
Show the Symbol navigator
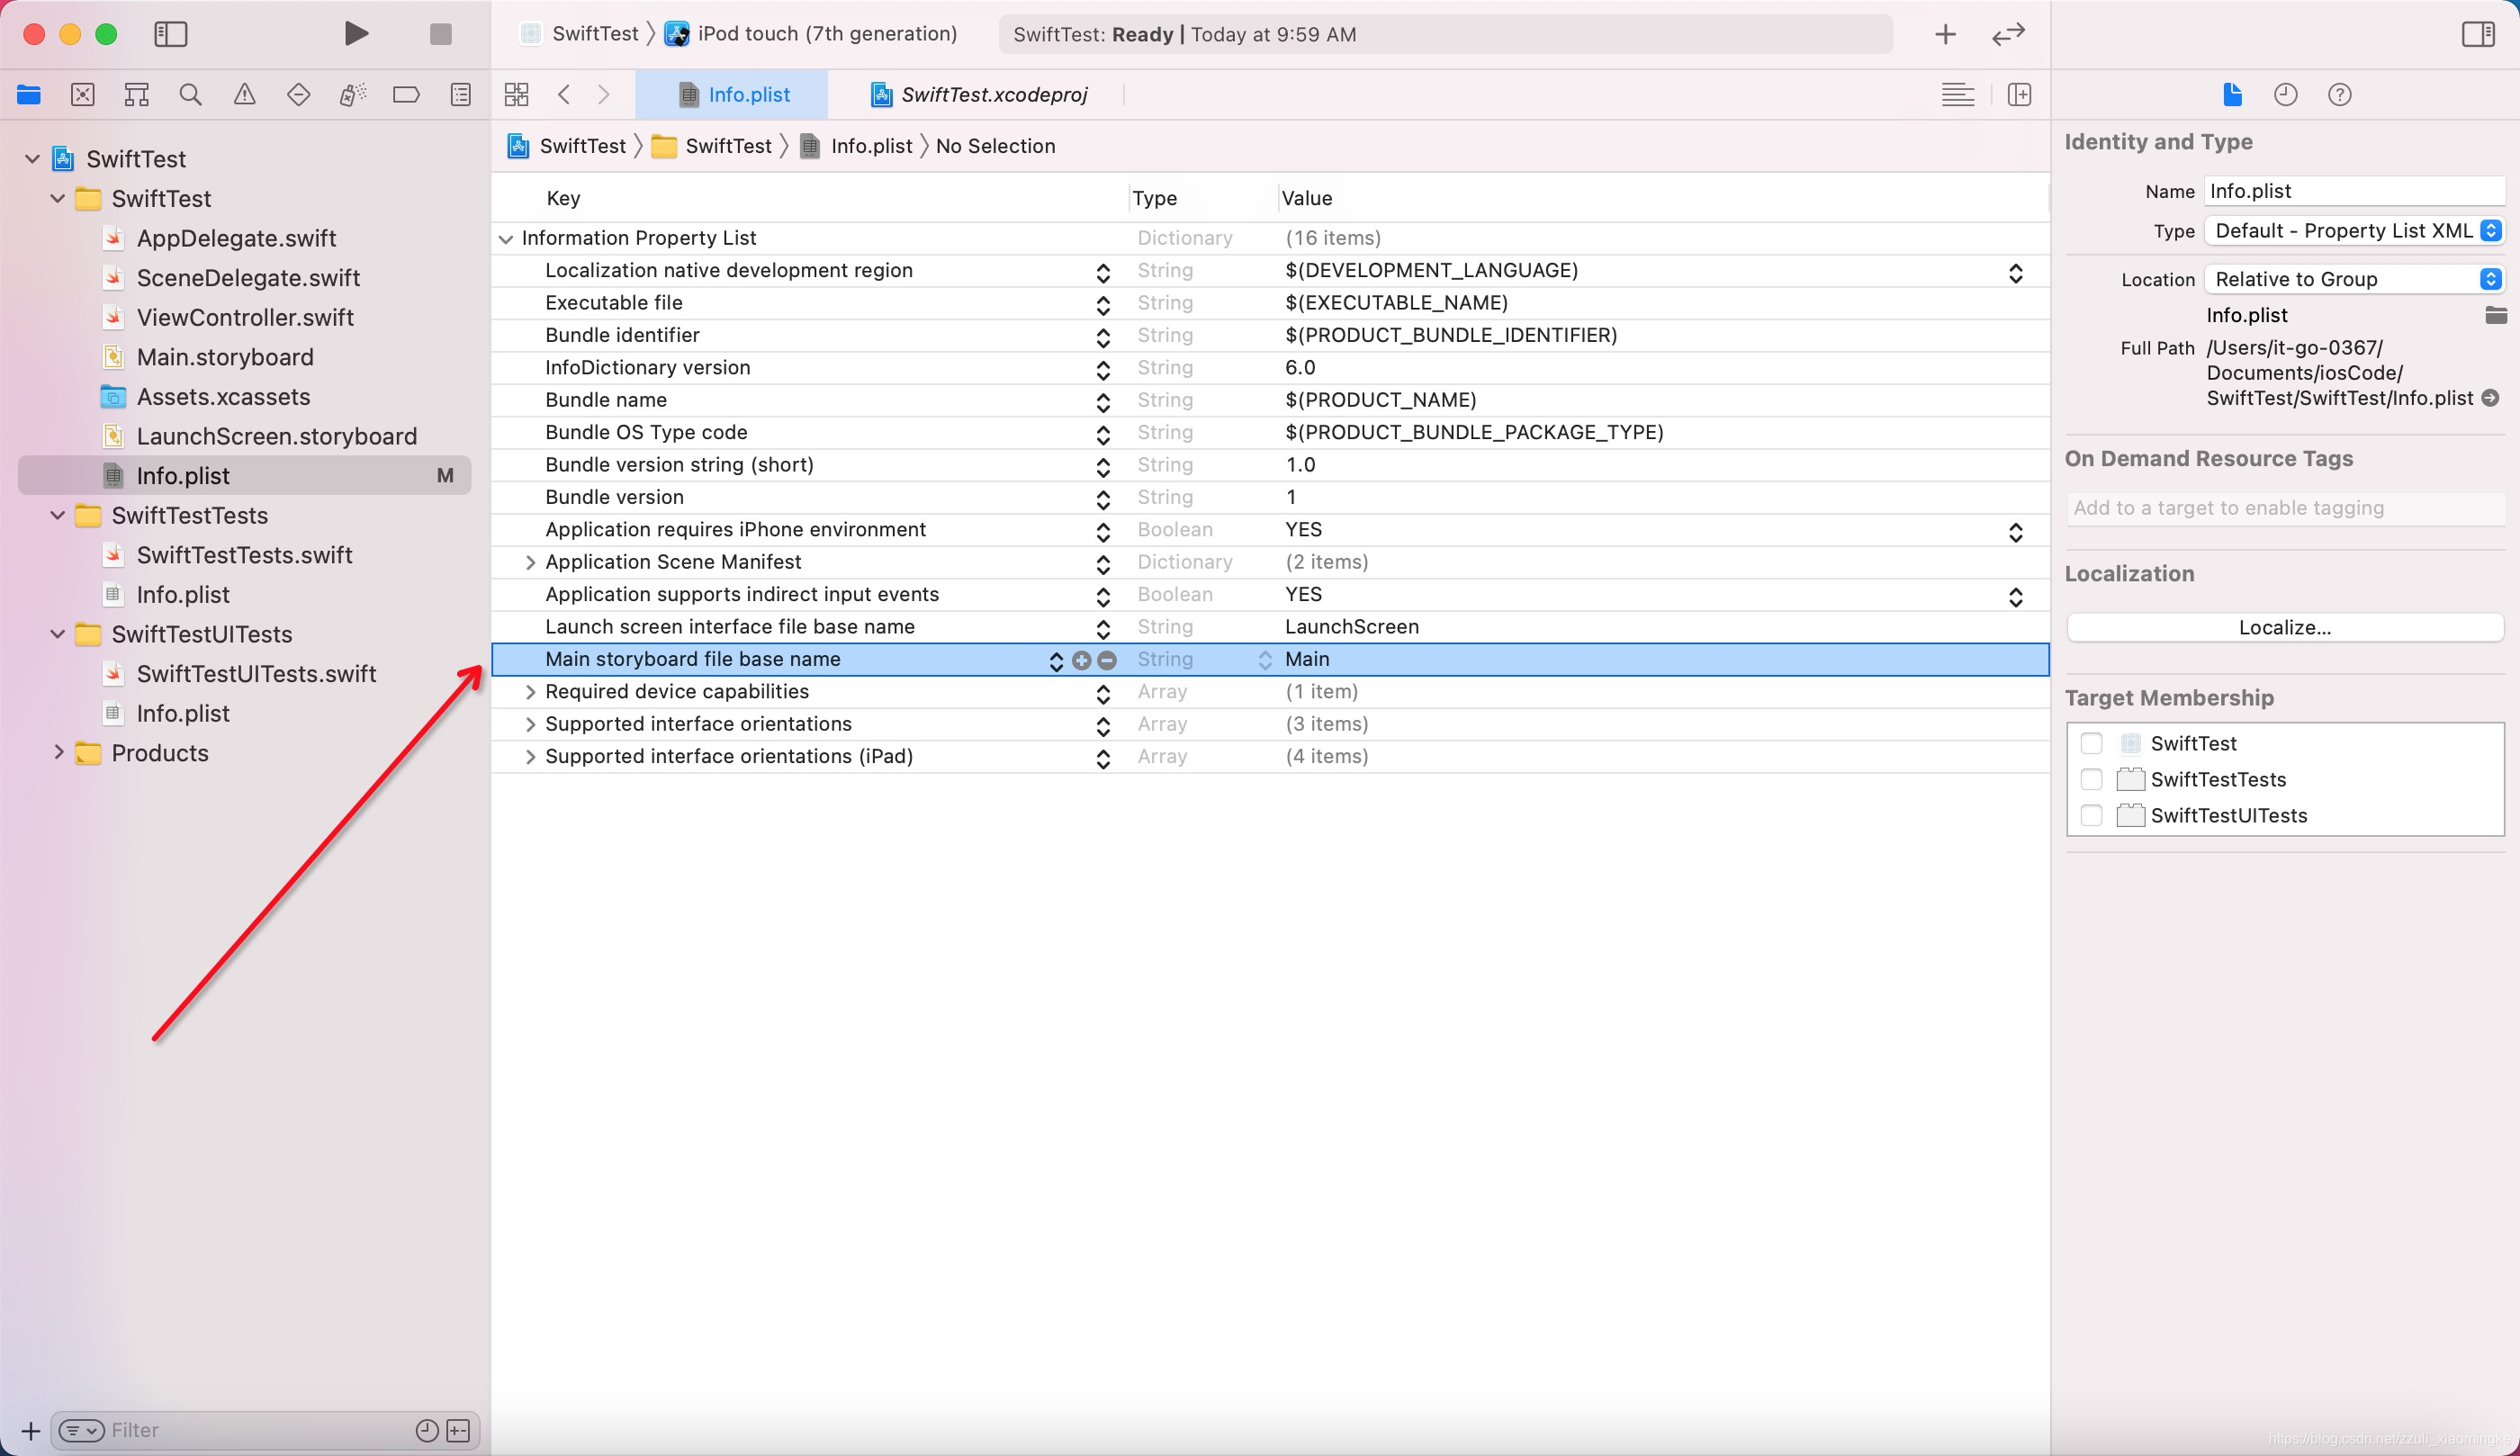point(137,95)
